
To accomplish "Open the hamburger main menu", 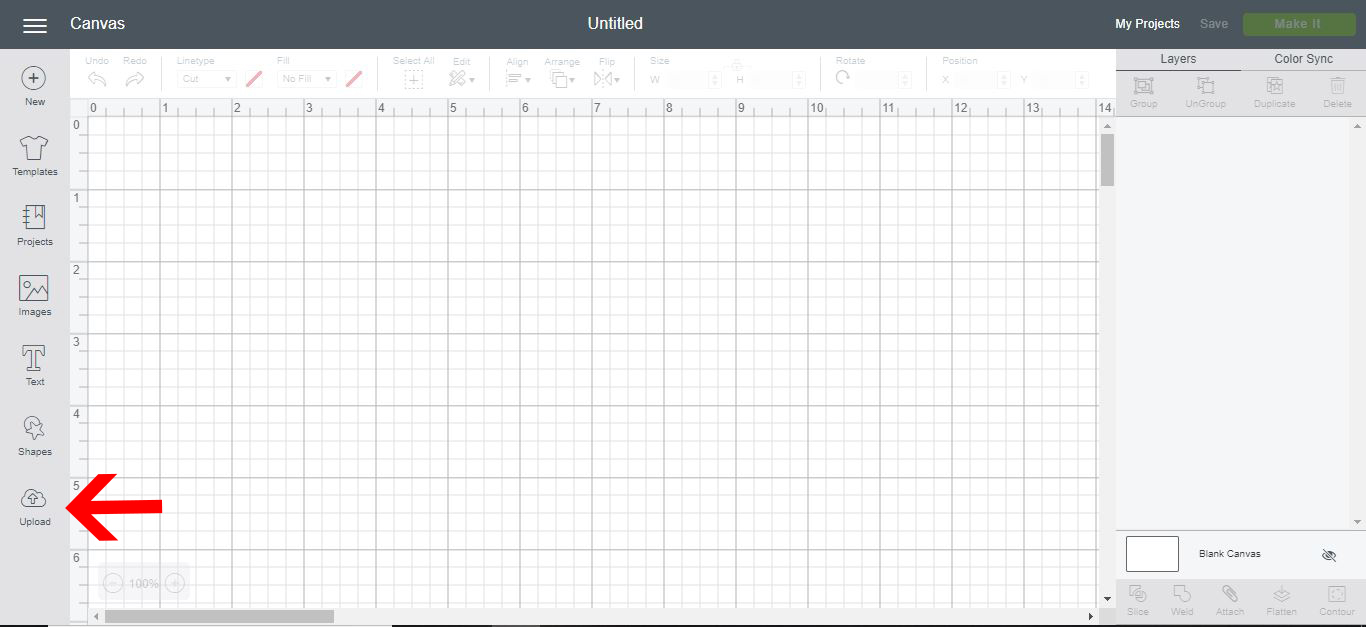I will point(35,25).
